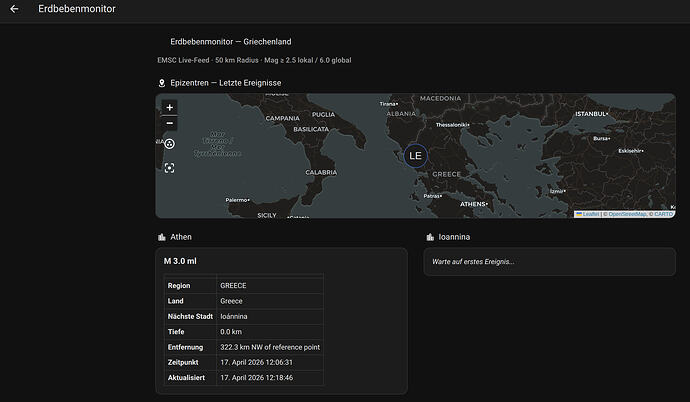Click the Patras label on the map
This screenshot has width=690, height=402.
[x=432, y=196]
